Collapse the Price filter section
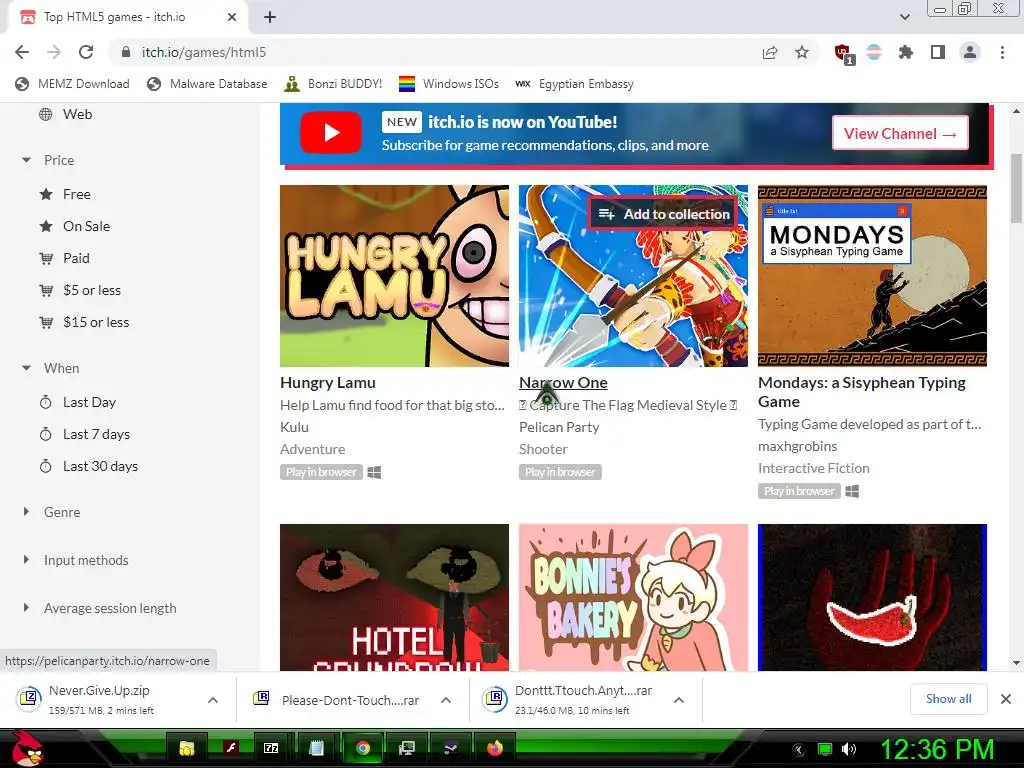This screenshot has width=1024, height=768. 48,160
